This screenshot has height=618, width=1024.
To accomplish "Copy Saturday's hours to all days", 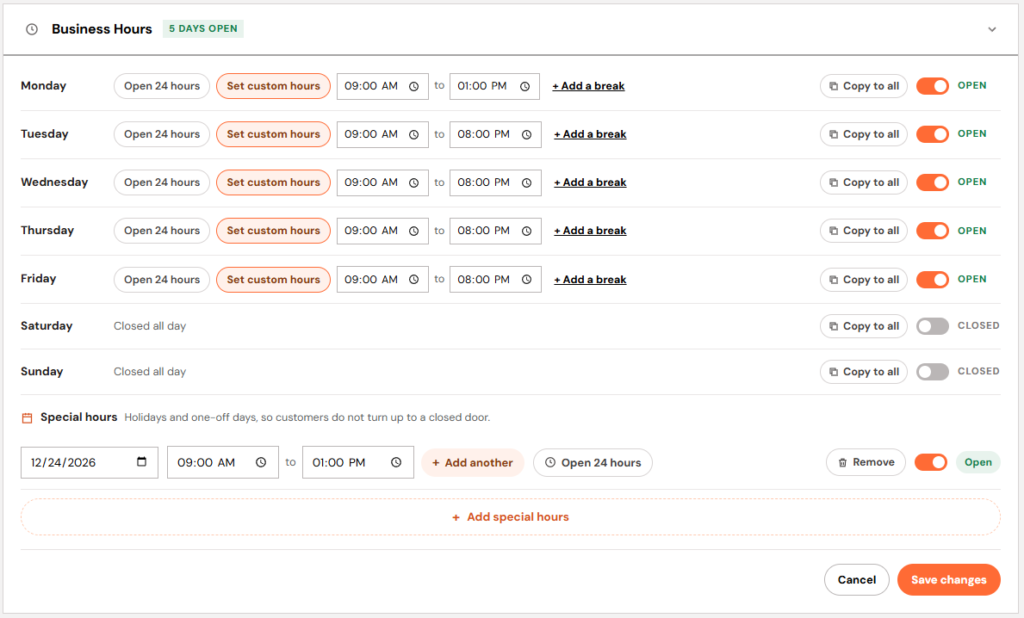I will tap(863, 326).
